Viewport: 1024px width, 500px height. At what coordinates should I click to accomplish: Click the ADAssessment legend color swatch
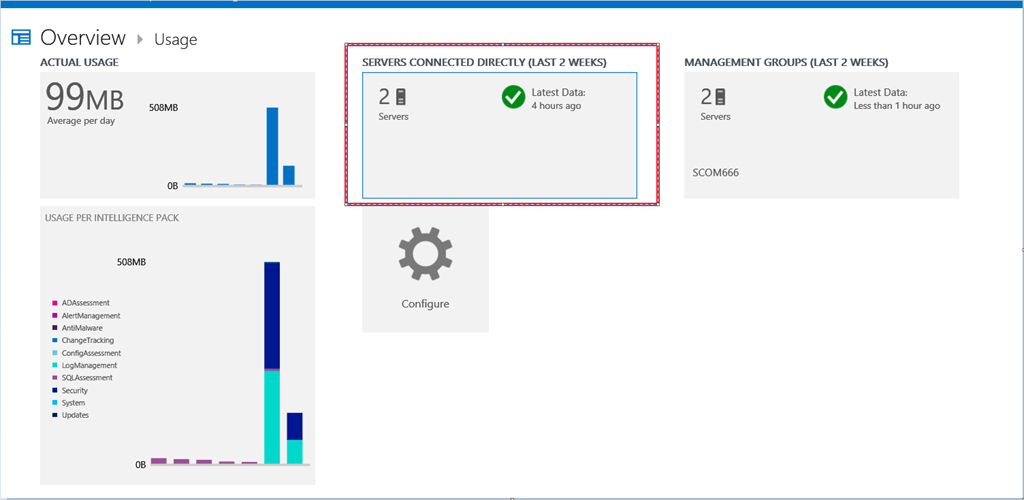pyautogui.click(x=54, y=303)
